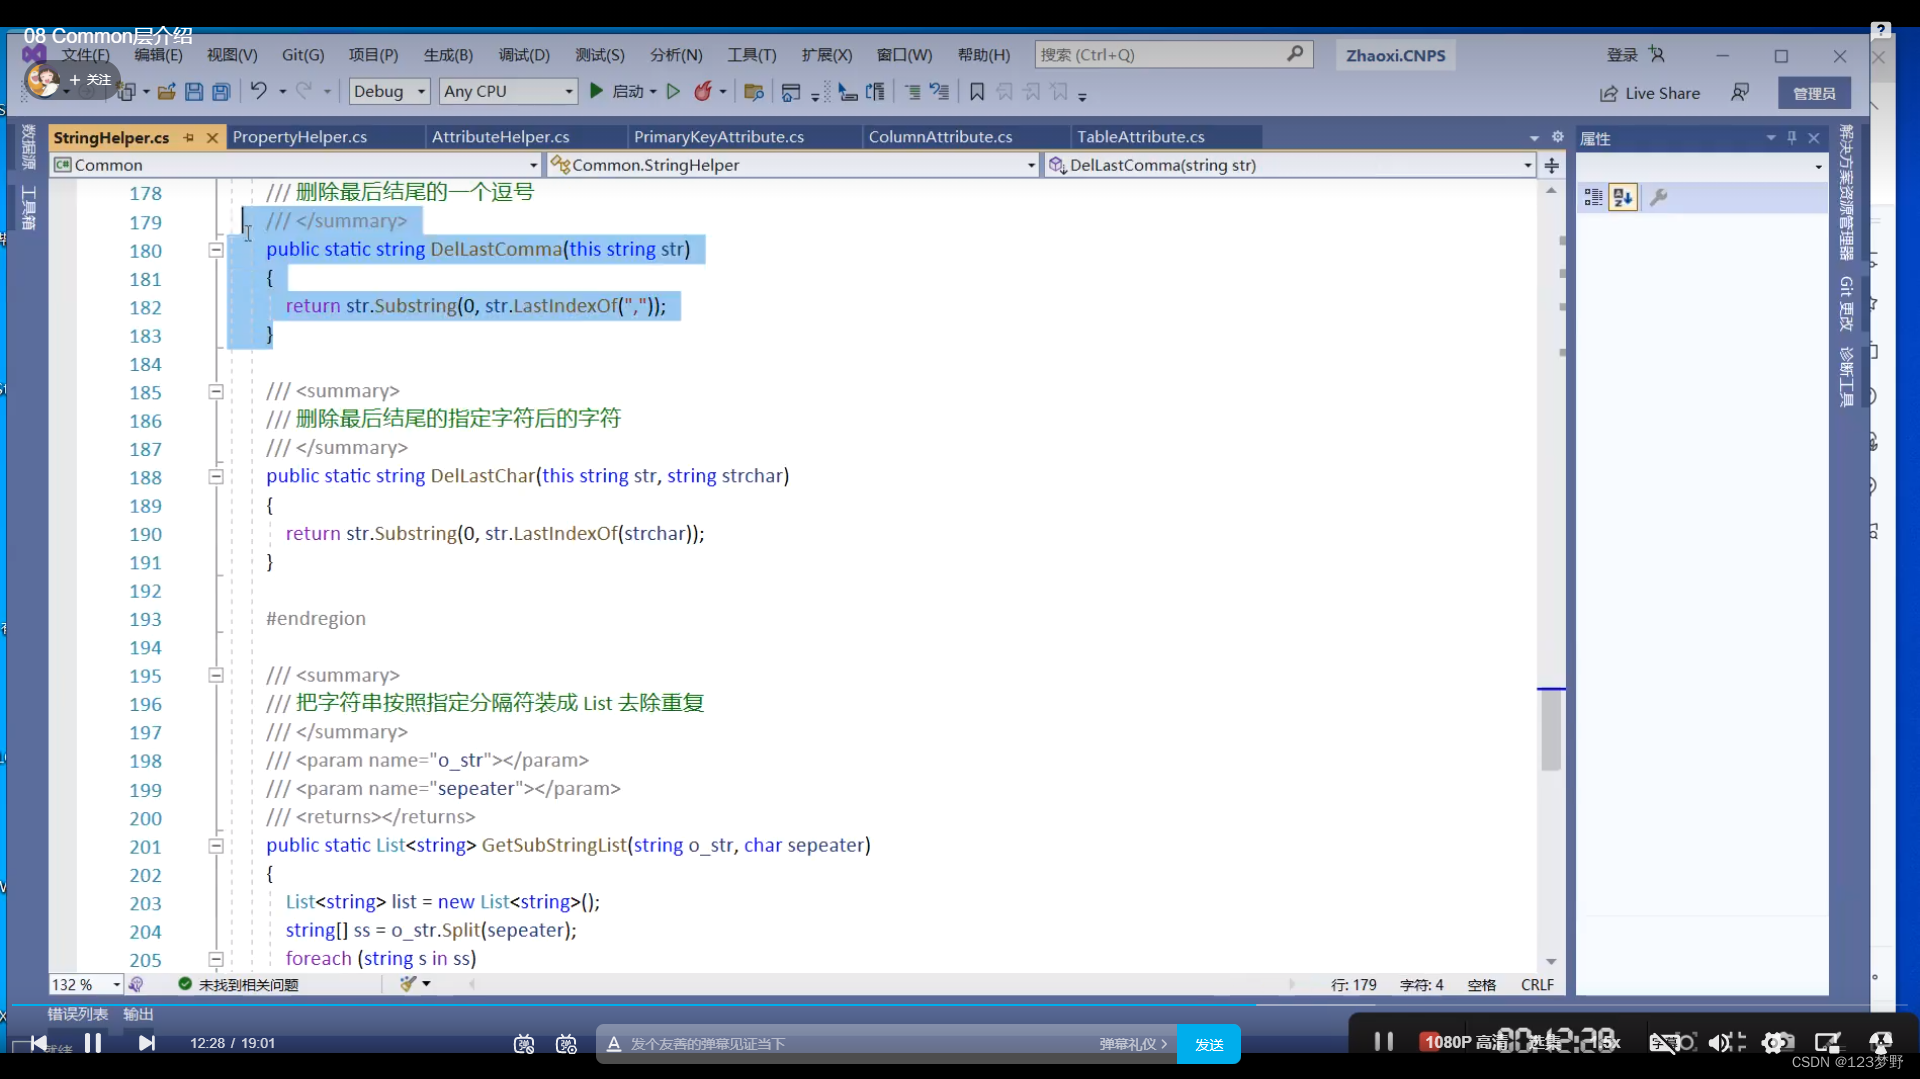Open Find in Files folder icon
The width and height of the screenshot is (1920, 1079).
click(754, 92)
